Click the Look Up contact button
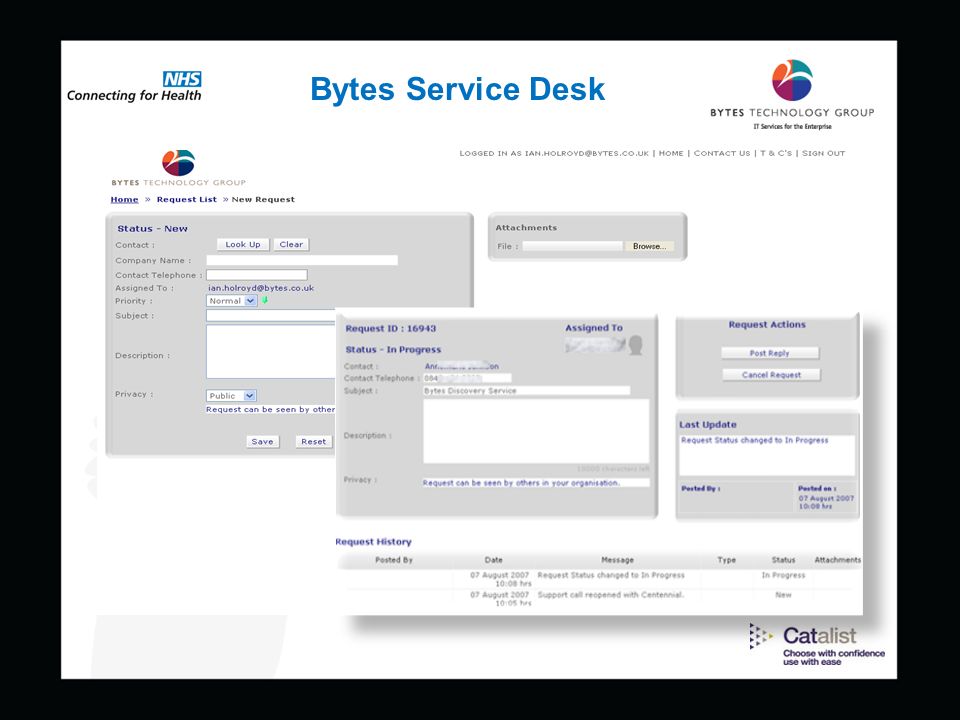Image resolution: width=960 pixels, height=720 pixels. pyautogui.click(x=243, y=244)
